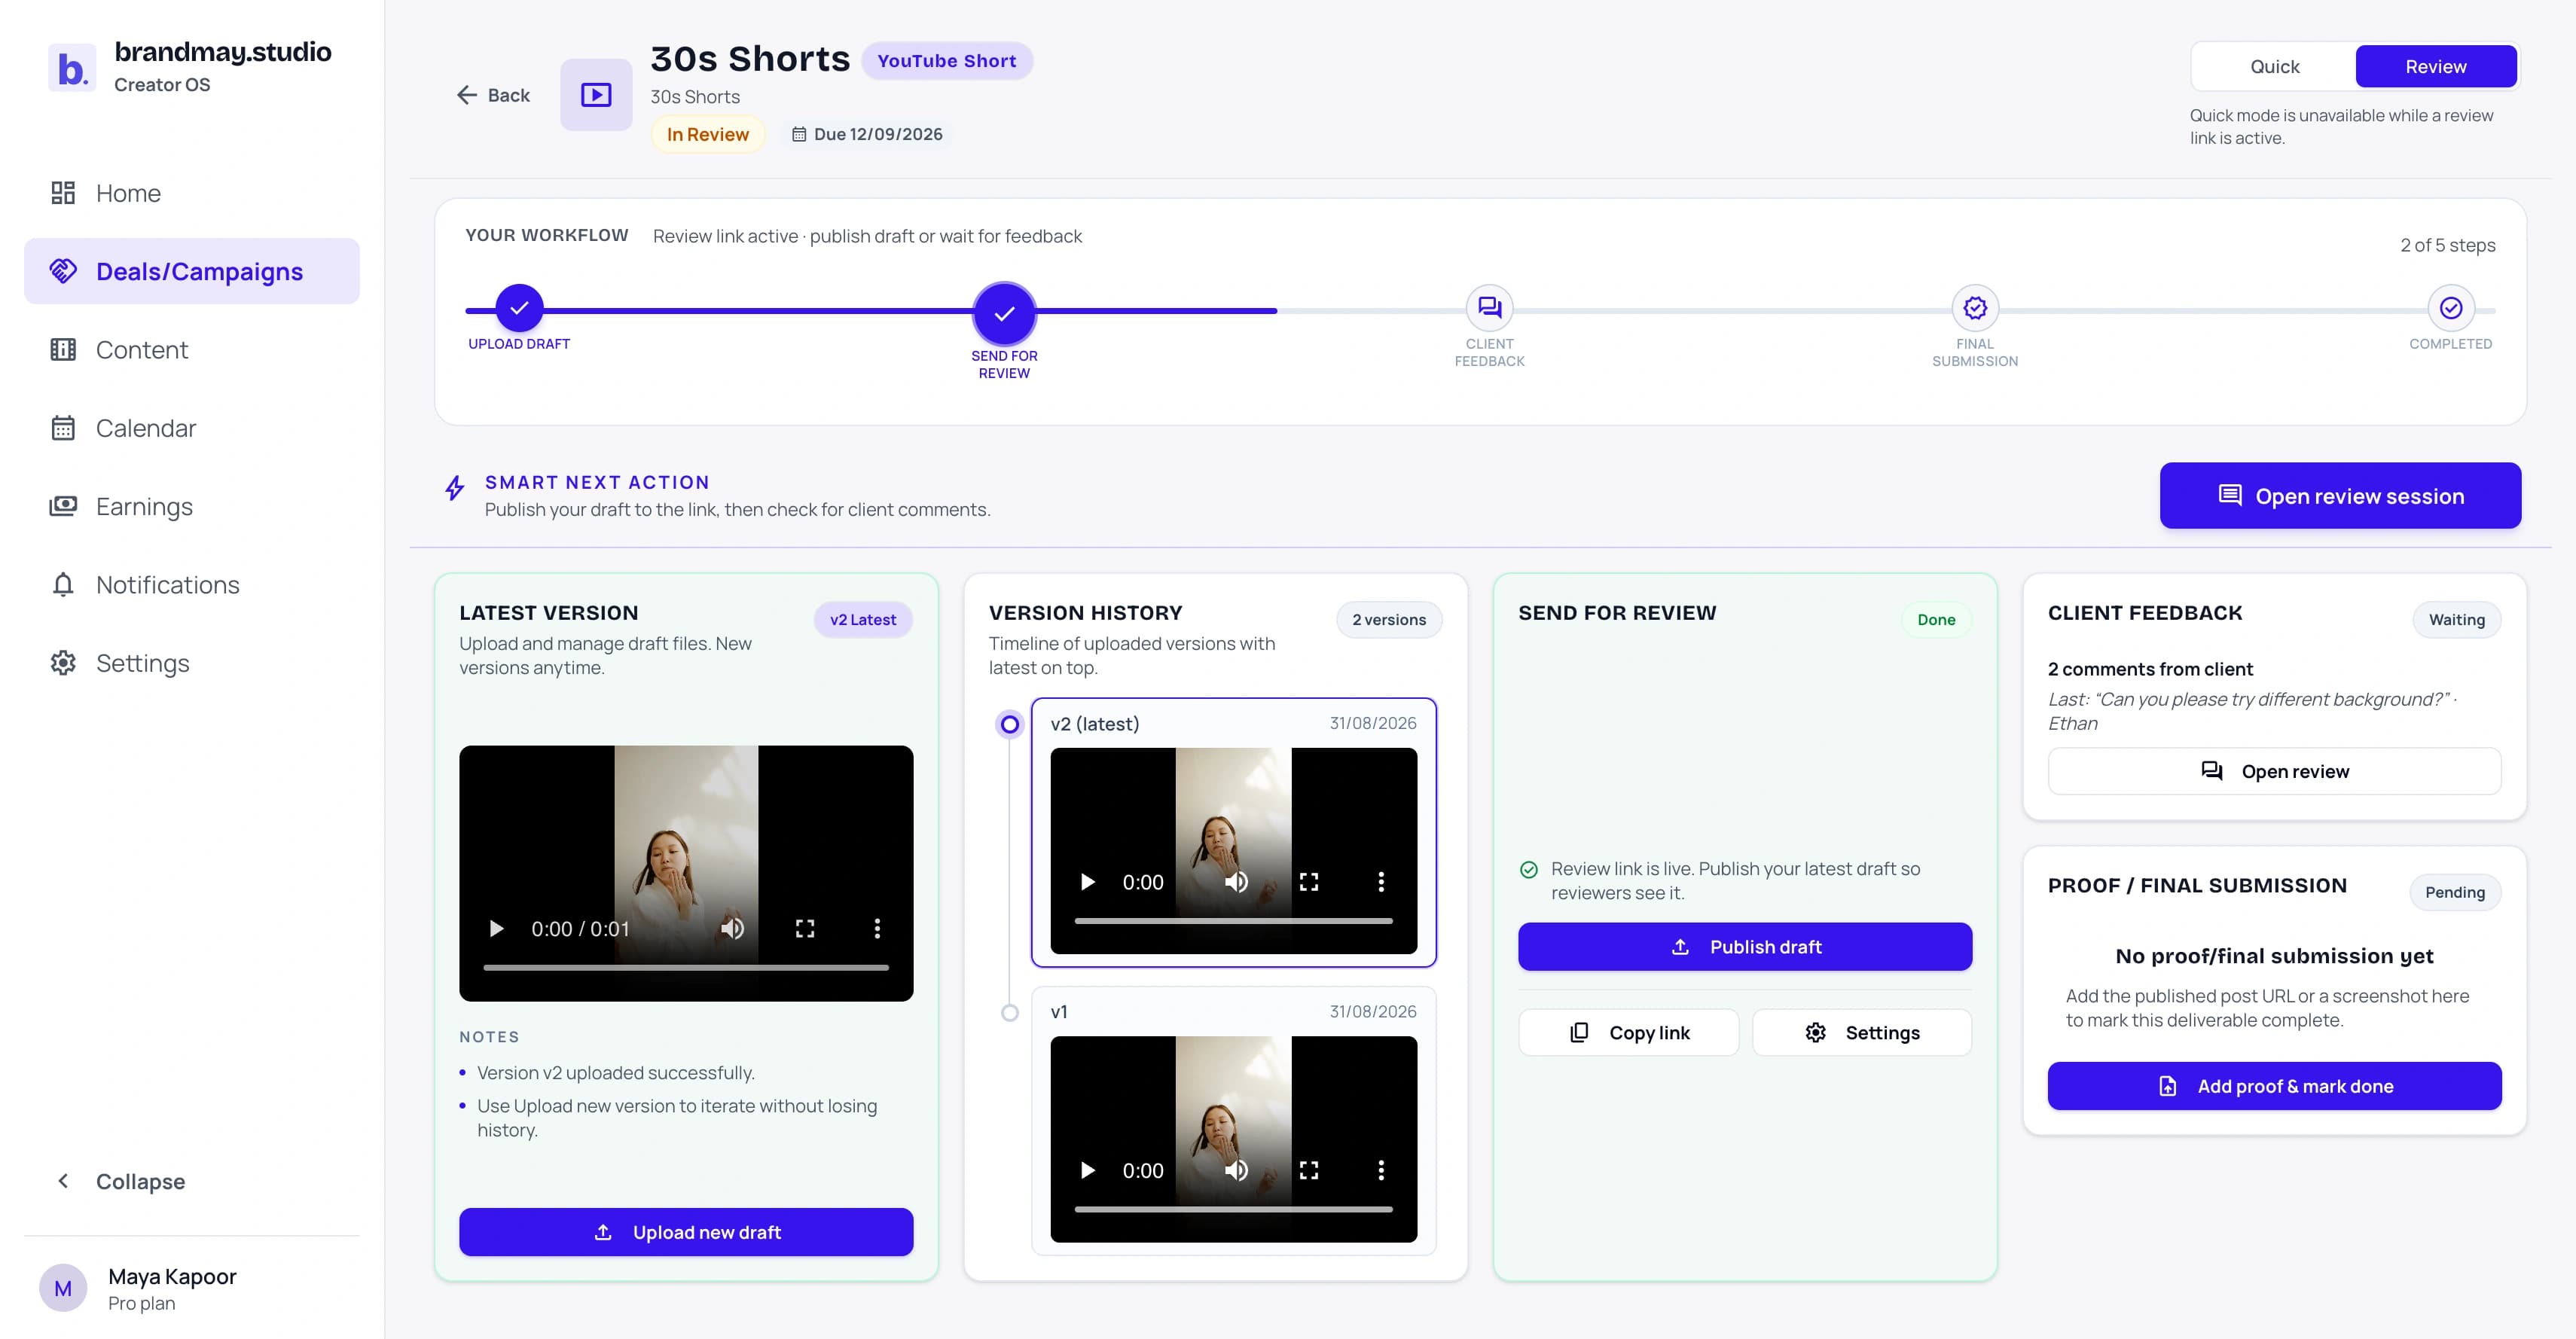Viewport: 2576px width, 1339px height.
Task: Open review from Client Feedback card
Action: [x=2274, y=770]
